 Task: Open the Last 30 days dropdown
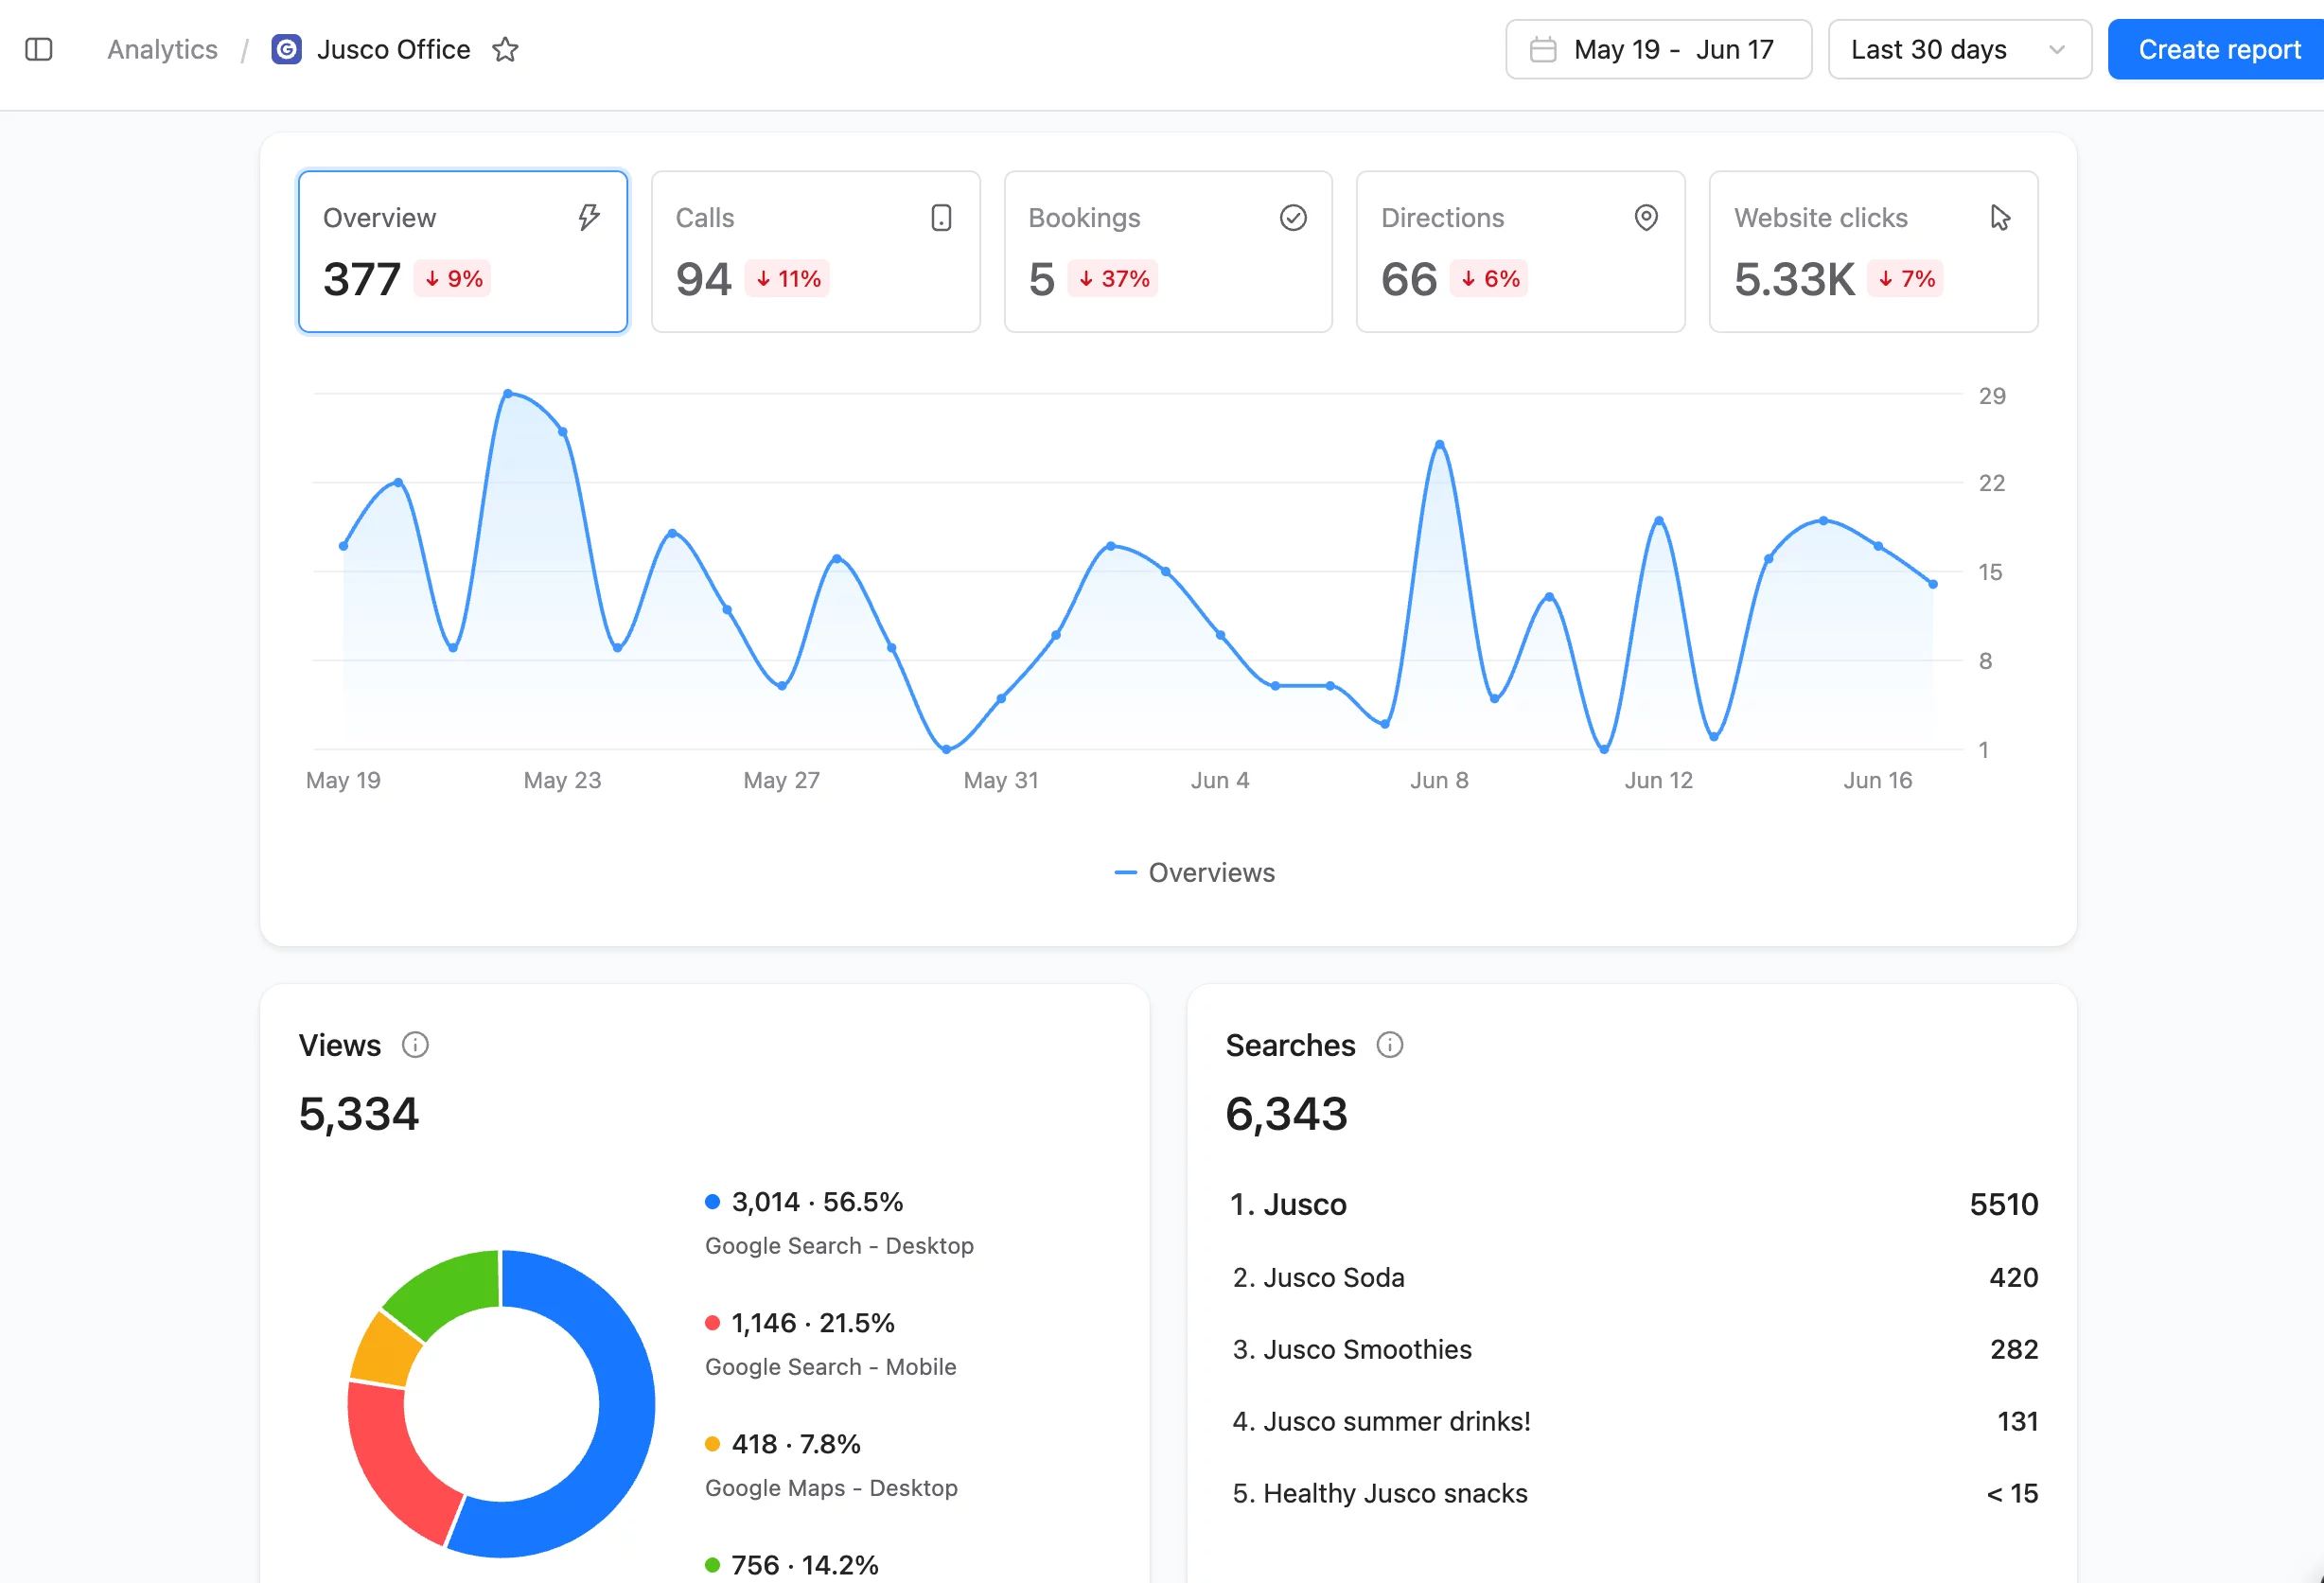1959,49
